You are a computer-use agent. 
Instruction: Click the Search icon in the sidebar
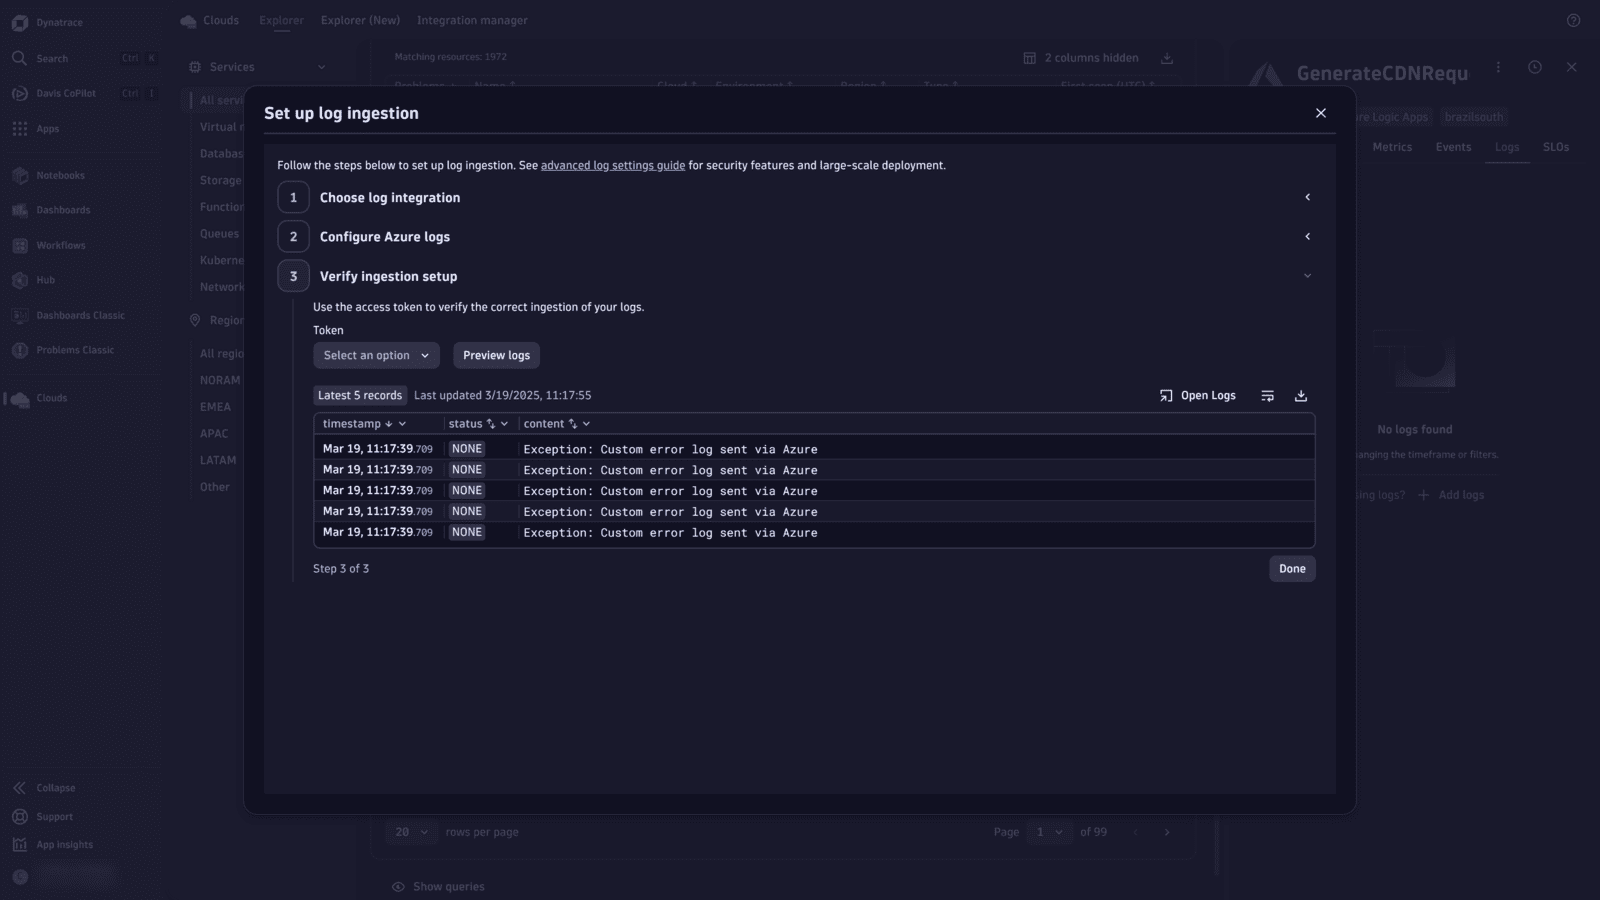coord(50,58)
